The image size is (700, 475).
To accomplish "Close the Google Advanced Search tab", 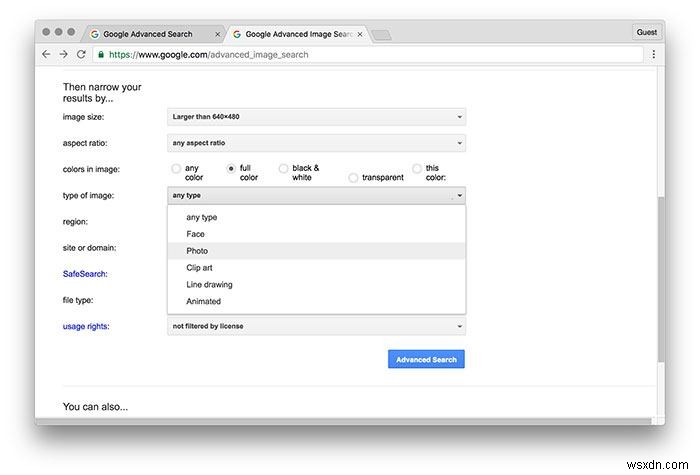I will [217, 34].
